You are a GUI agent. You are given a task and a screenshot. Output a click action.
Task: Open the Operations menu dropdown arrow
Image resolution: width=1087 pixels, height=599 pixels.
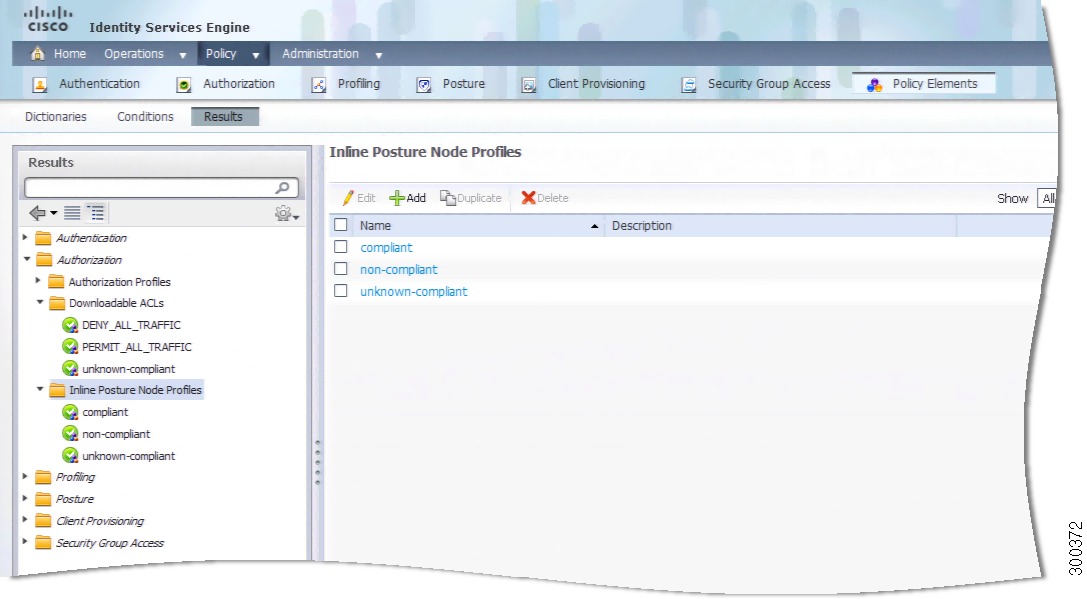point(183,55)
